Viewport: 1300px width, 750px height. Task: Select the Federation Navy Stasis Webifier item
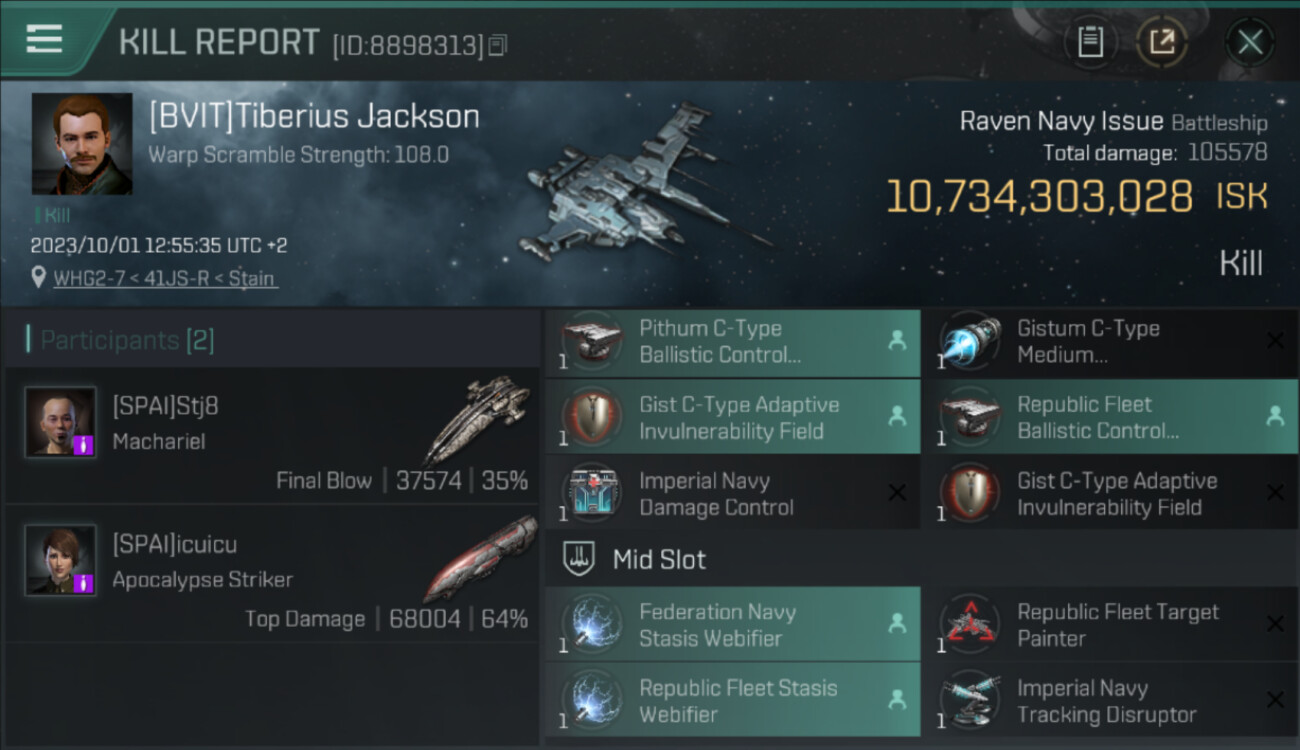click(x=733, y=624)
